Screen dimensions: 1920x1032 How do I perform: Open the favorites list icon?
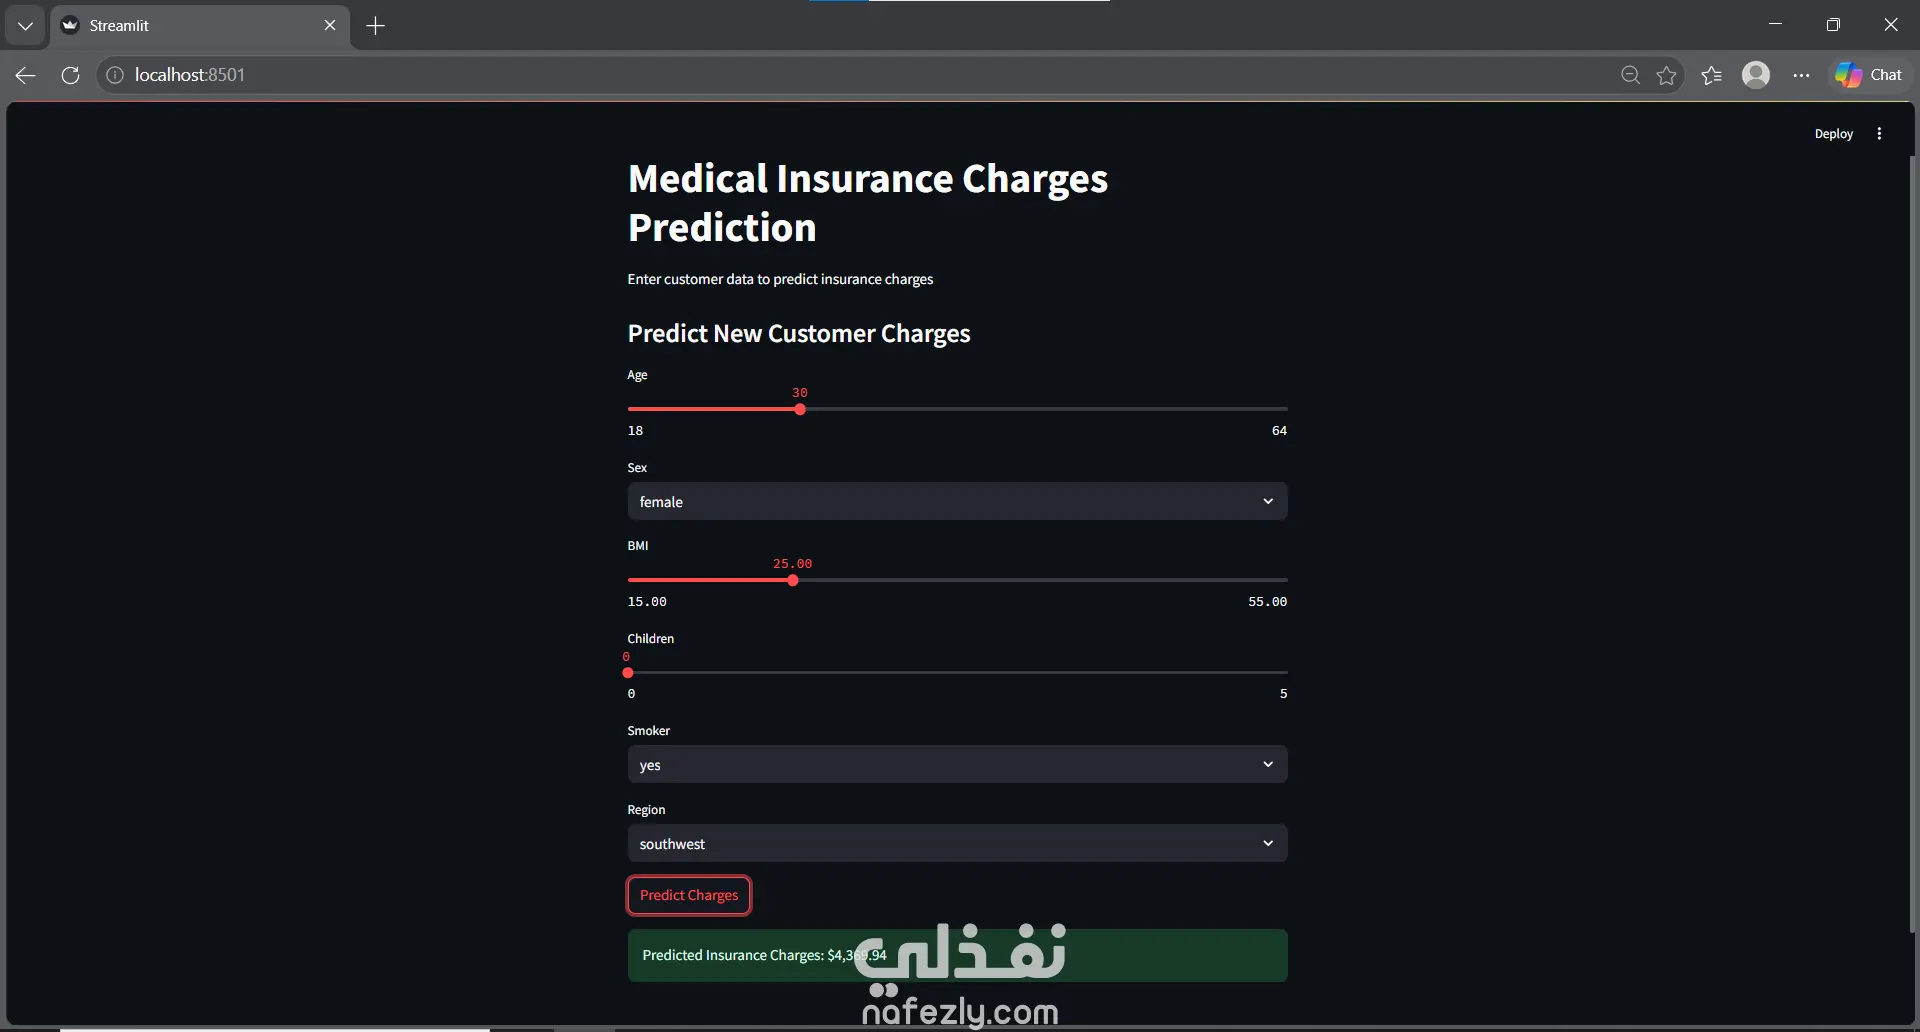click(1711, 75)
